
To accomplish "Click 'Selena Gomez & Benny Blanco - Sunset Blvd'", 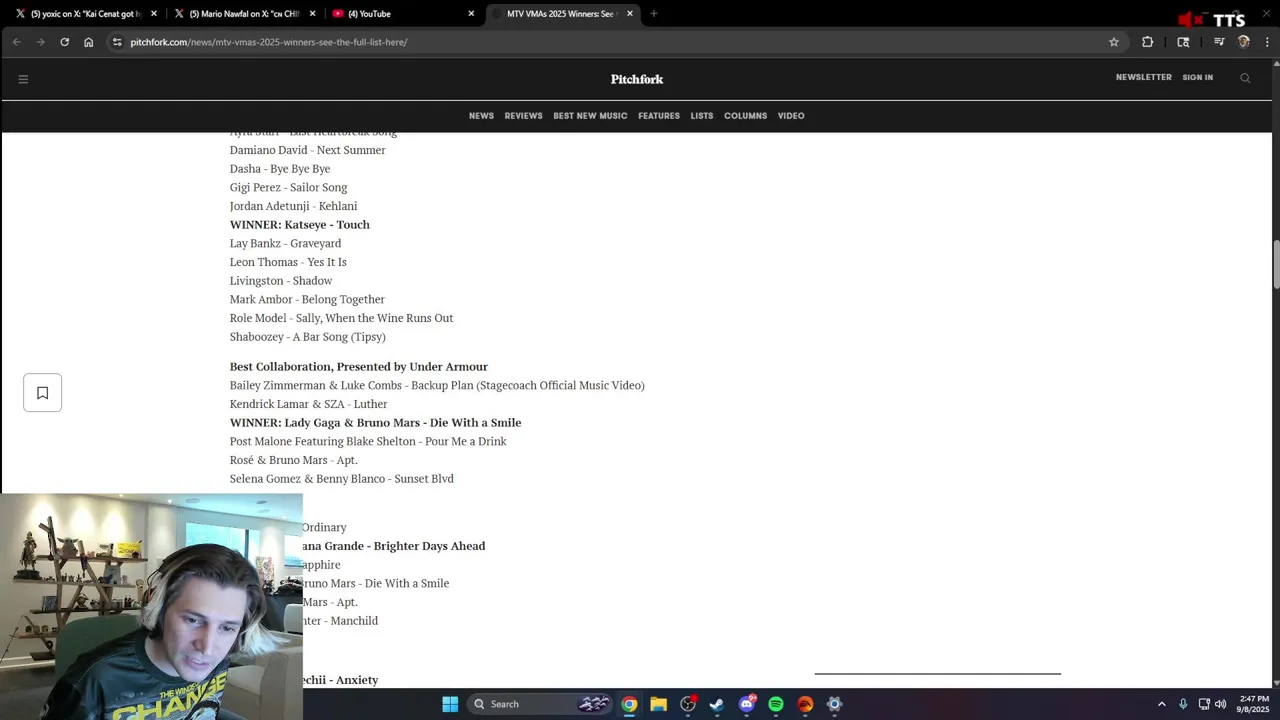I will pos(342,479).
